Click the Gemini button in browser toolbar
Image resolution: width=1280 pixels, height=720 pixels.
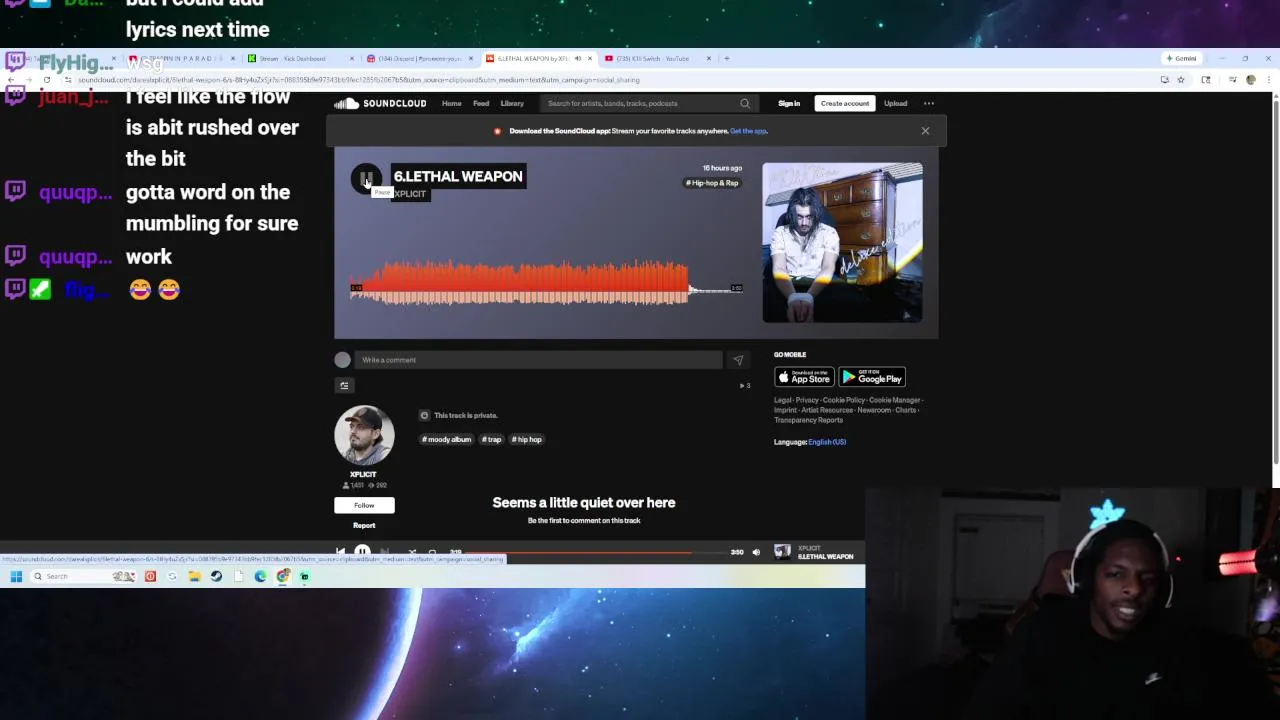[1181, 58]
